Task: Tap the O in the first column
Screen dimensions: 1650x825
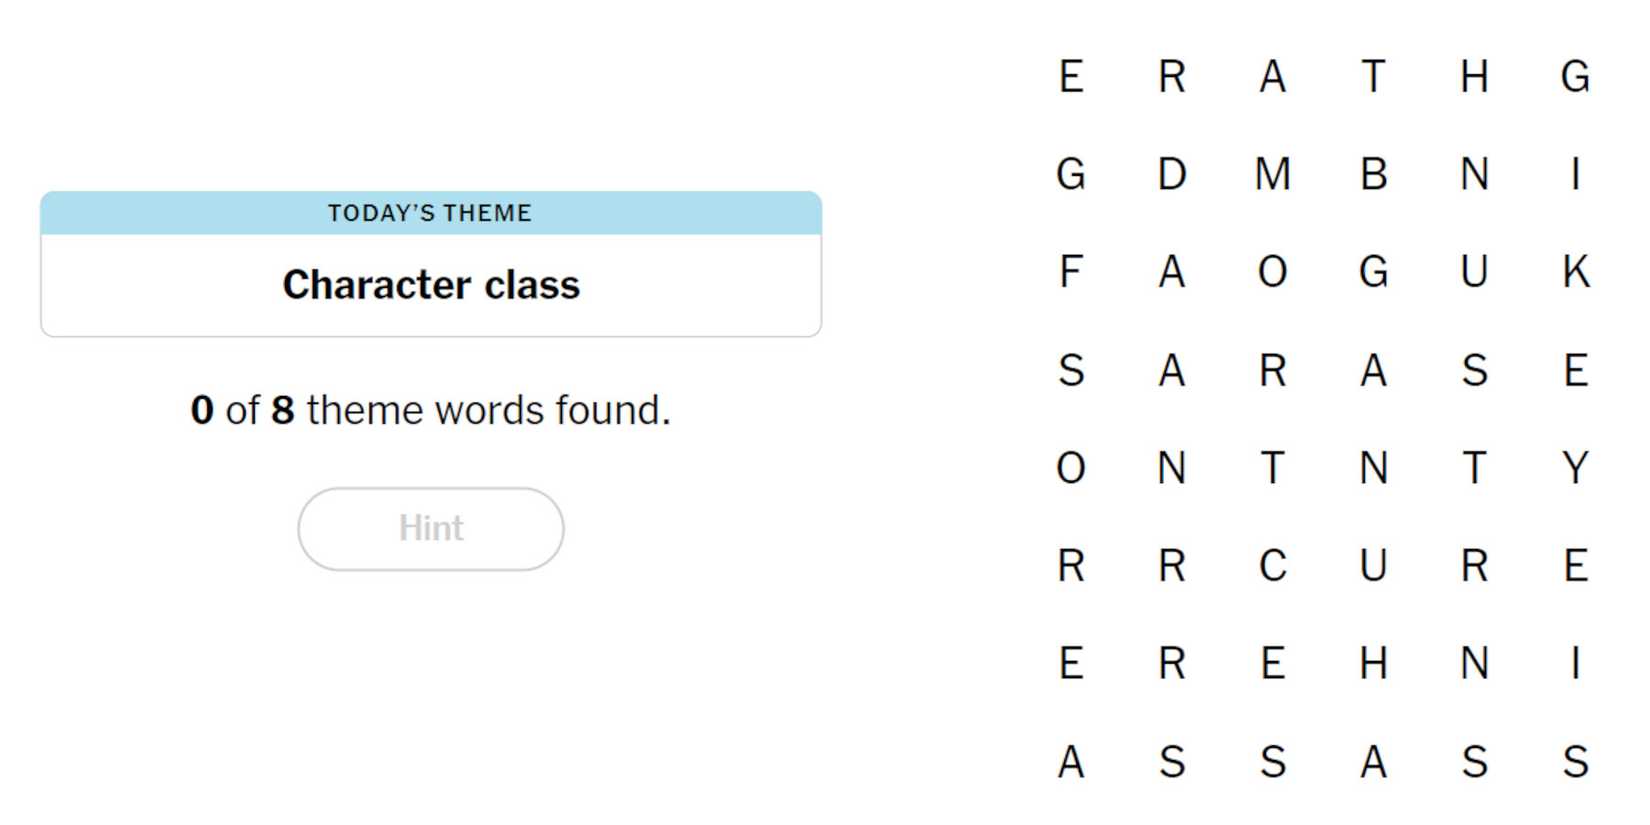Action: pos(1070,468)
